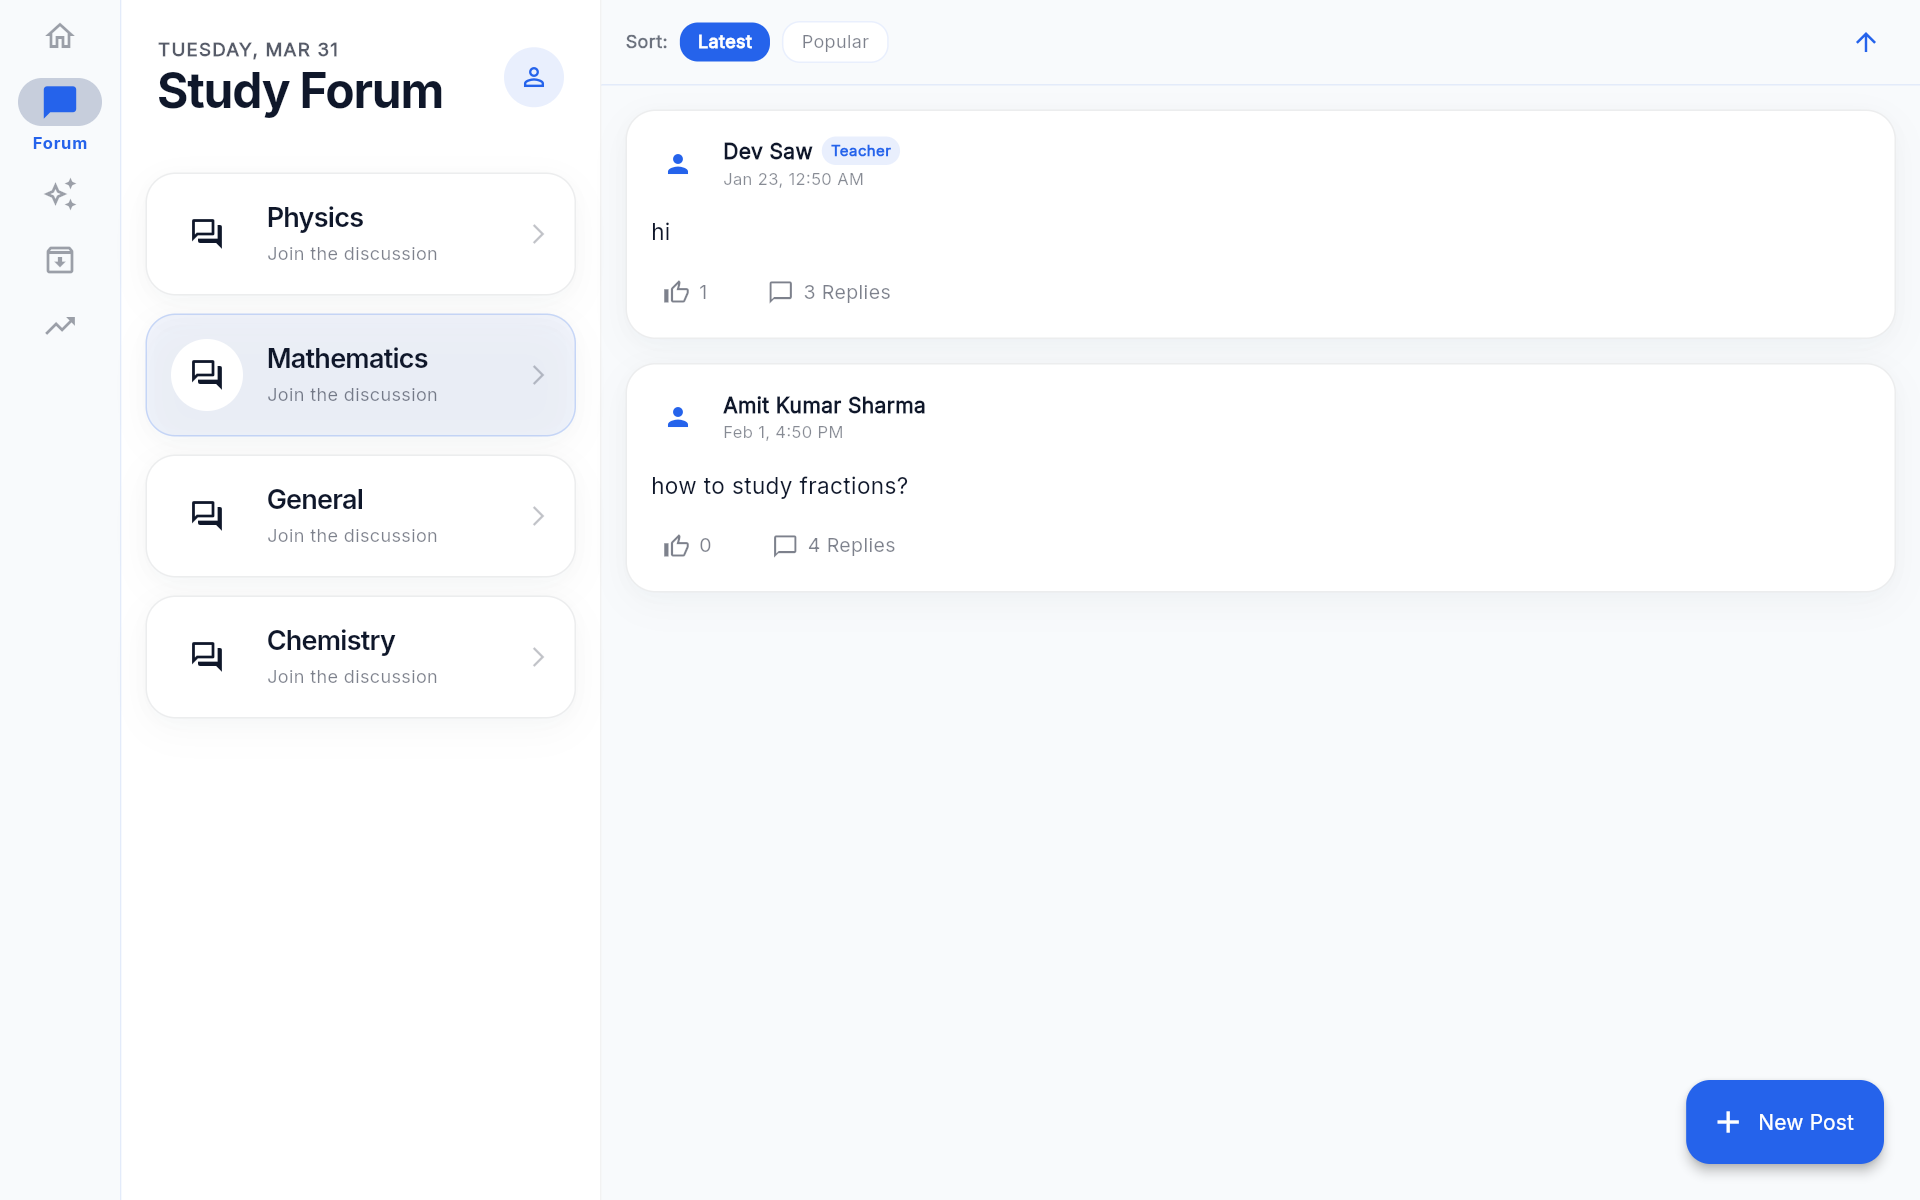
Task: Click the Physics discussion bubbles icon
Action: coord(207,234)
